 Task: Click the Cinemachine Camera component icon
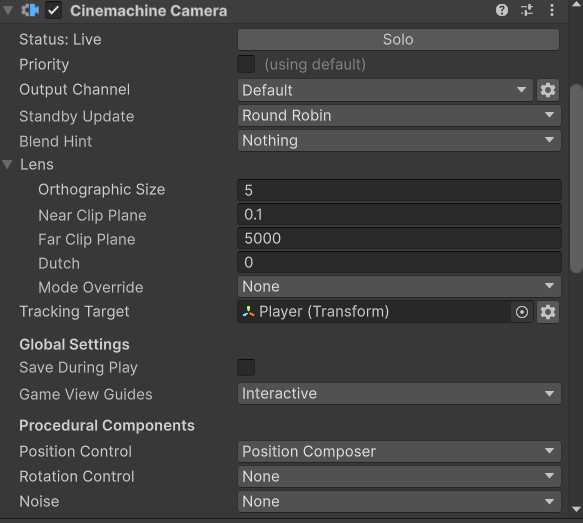tap(30, 10)
